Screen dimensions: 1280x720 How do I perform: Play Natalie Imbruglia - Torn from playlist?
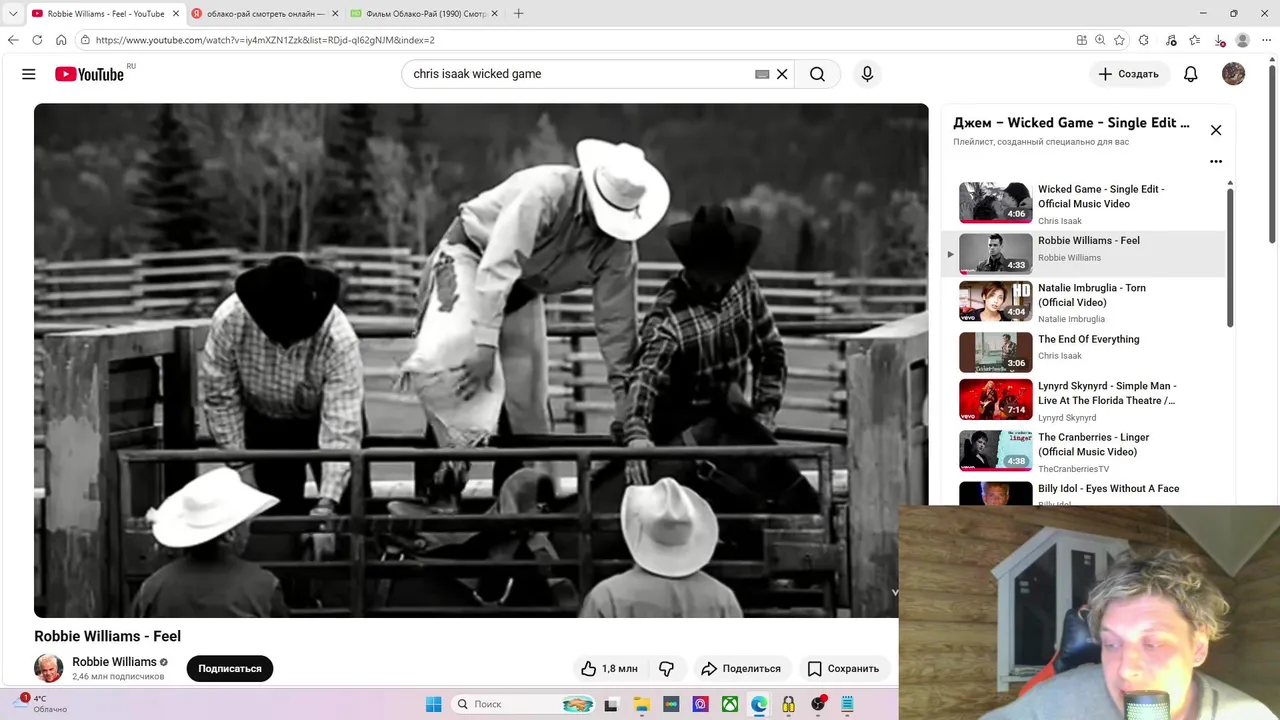click(x=1083, y=303)
